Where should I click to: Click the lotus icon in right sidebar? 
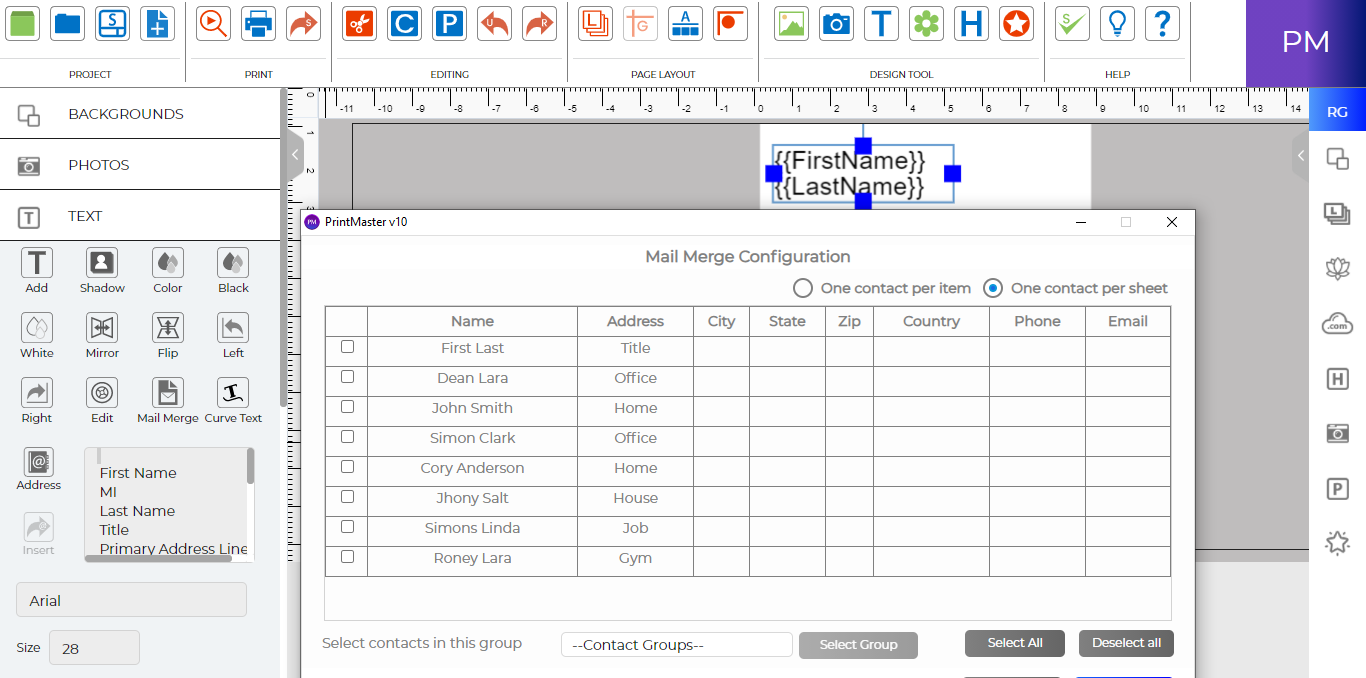tap(1337, 267)
